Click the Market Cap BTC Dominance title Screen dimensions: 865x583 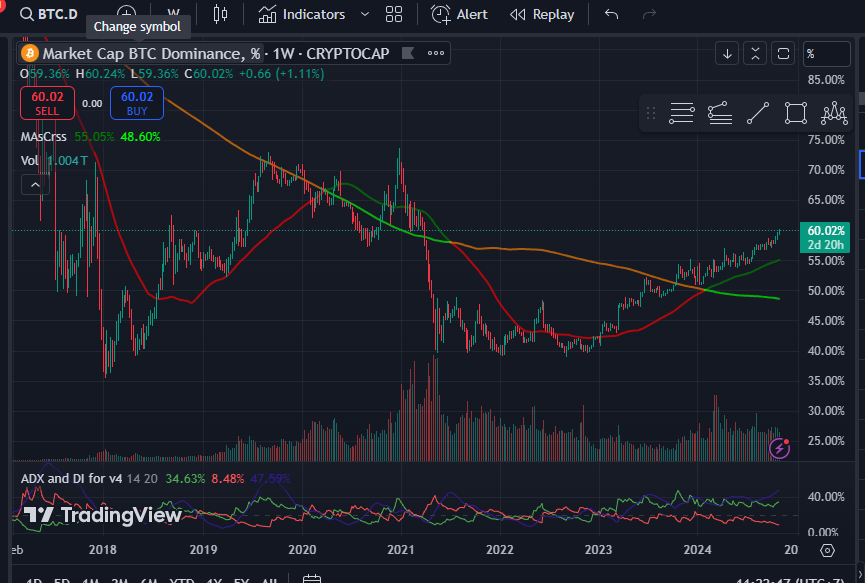[x=151, y=54]
